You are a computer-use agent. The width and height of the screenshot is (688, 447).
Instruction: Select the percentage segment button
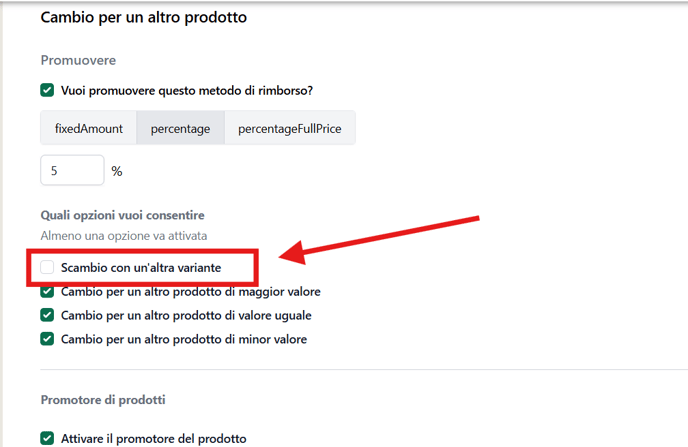[x=180, y=128]
